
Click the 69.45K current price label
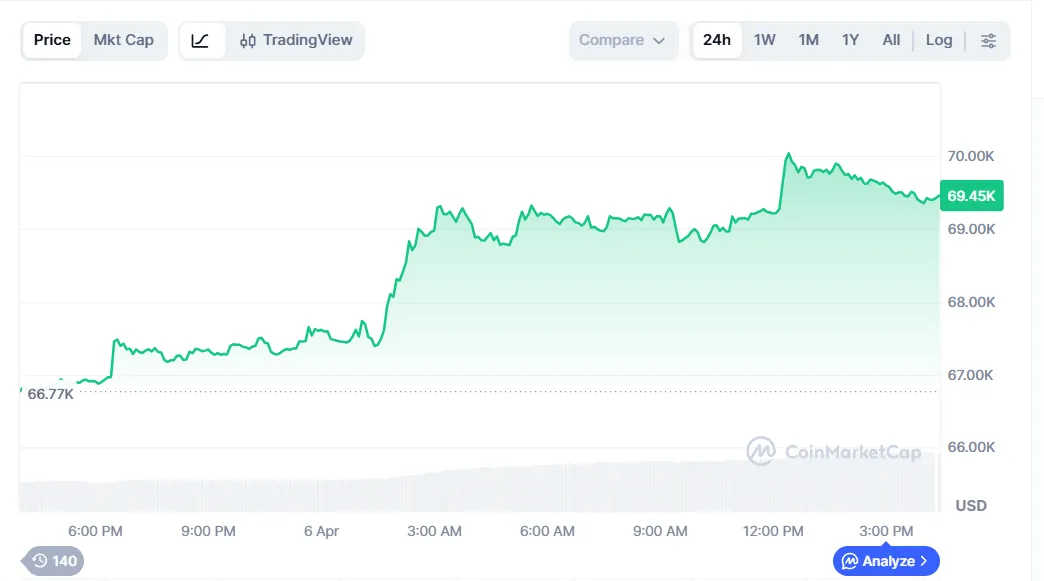click(x=971, y=196)
